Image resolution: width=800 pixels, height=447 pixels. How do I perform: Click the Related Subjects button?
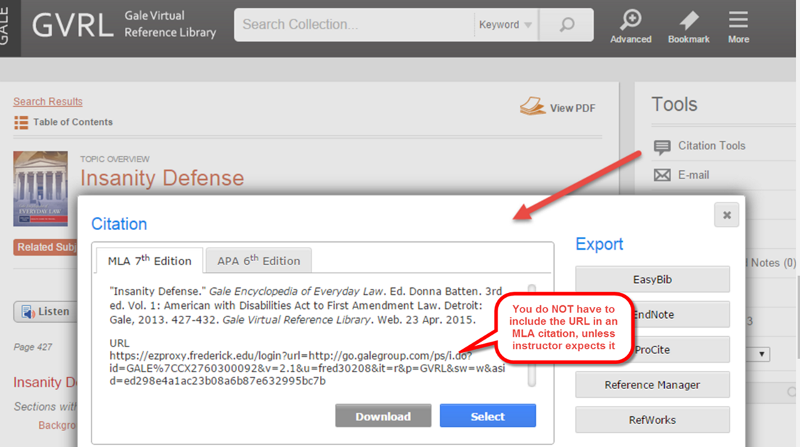[x=45, y=247]
